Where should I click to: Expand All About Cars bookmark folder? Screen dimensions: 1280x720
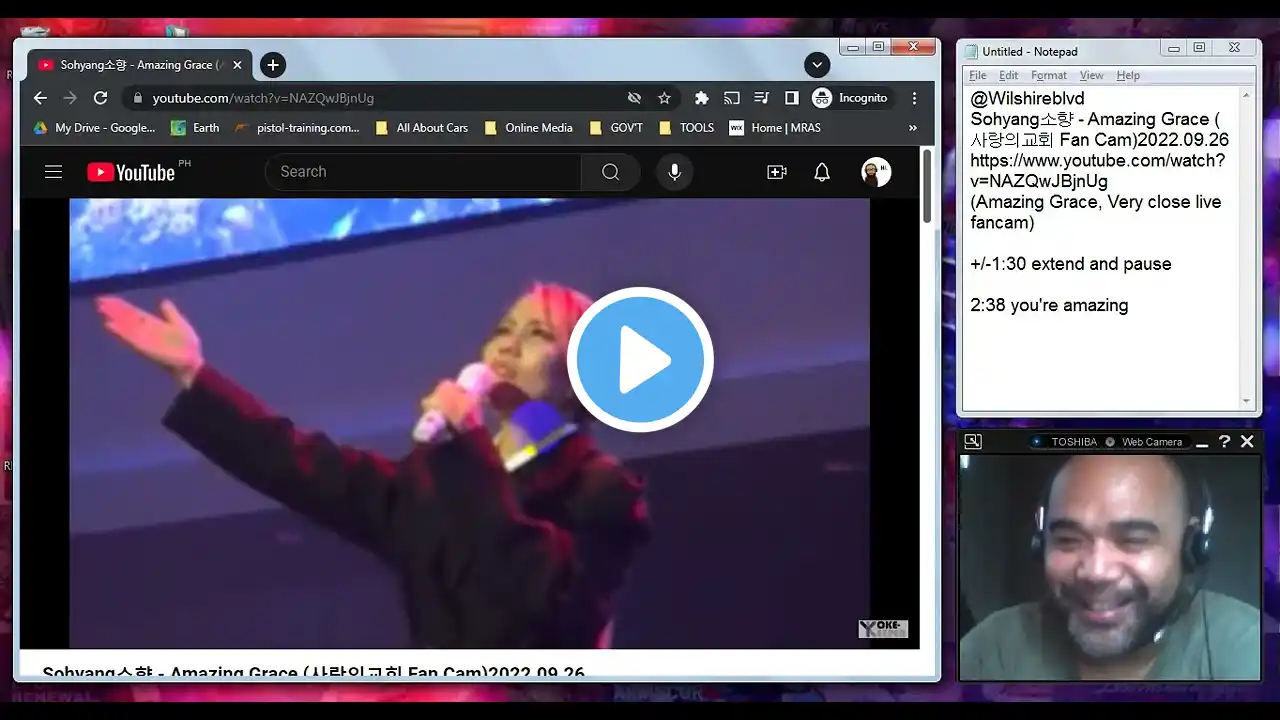pos(421,128)
